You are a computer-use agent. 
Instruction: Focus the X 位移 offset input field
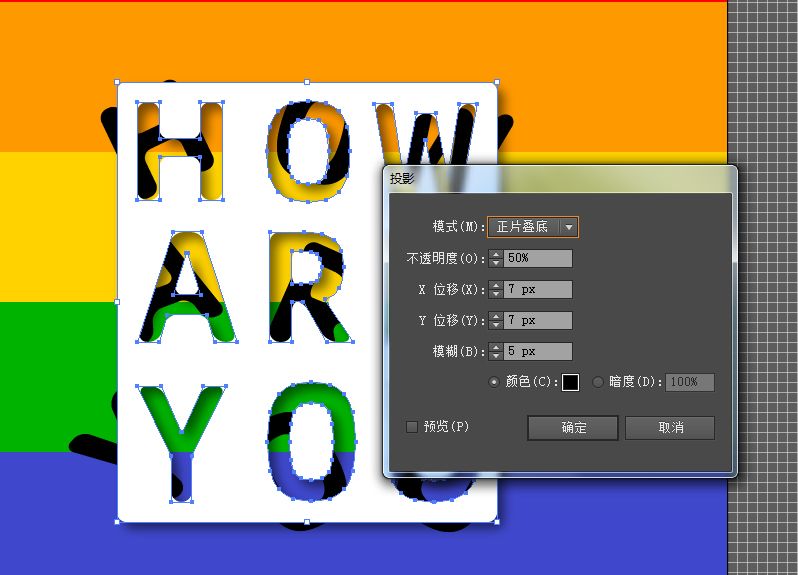click(538, 290)
